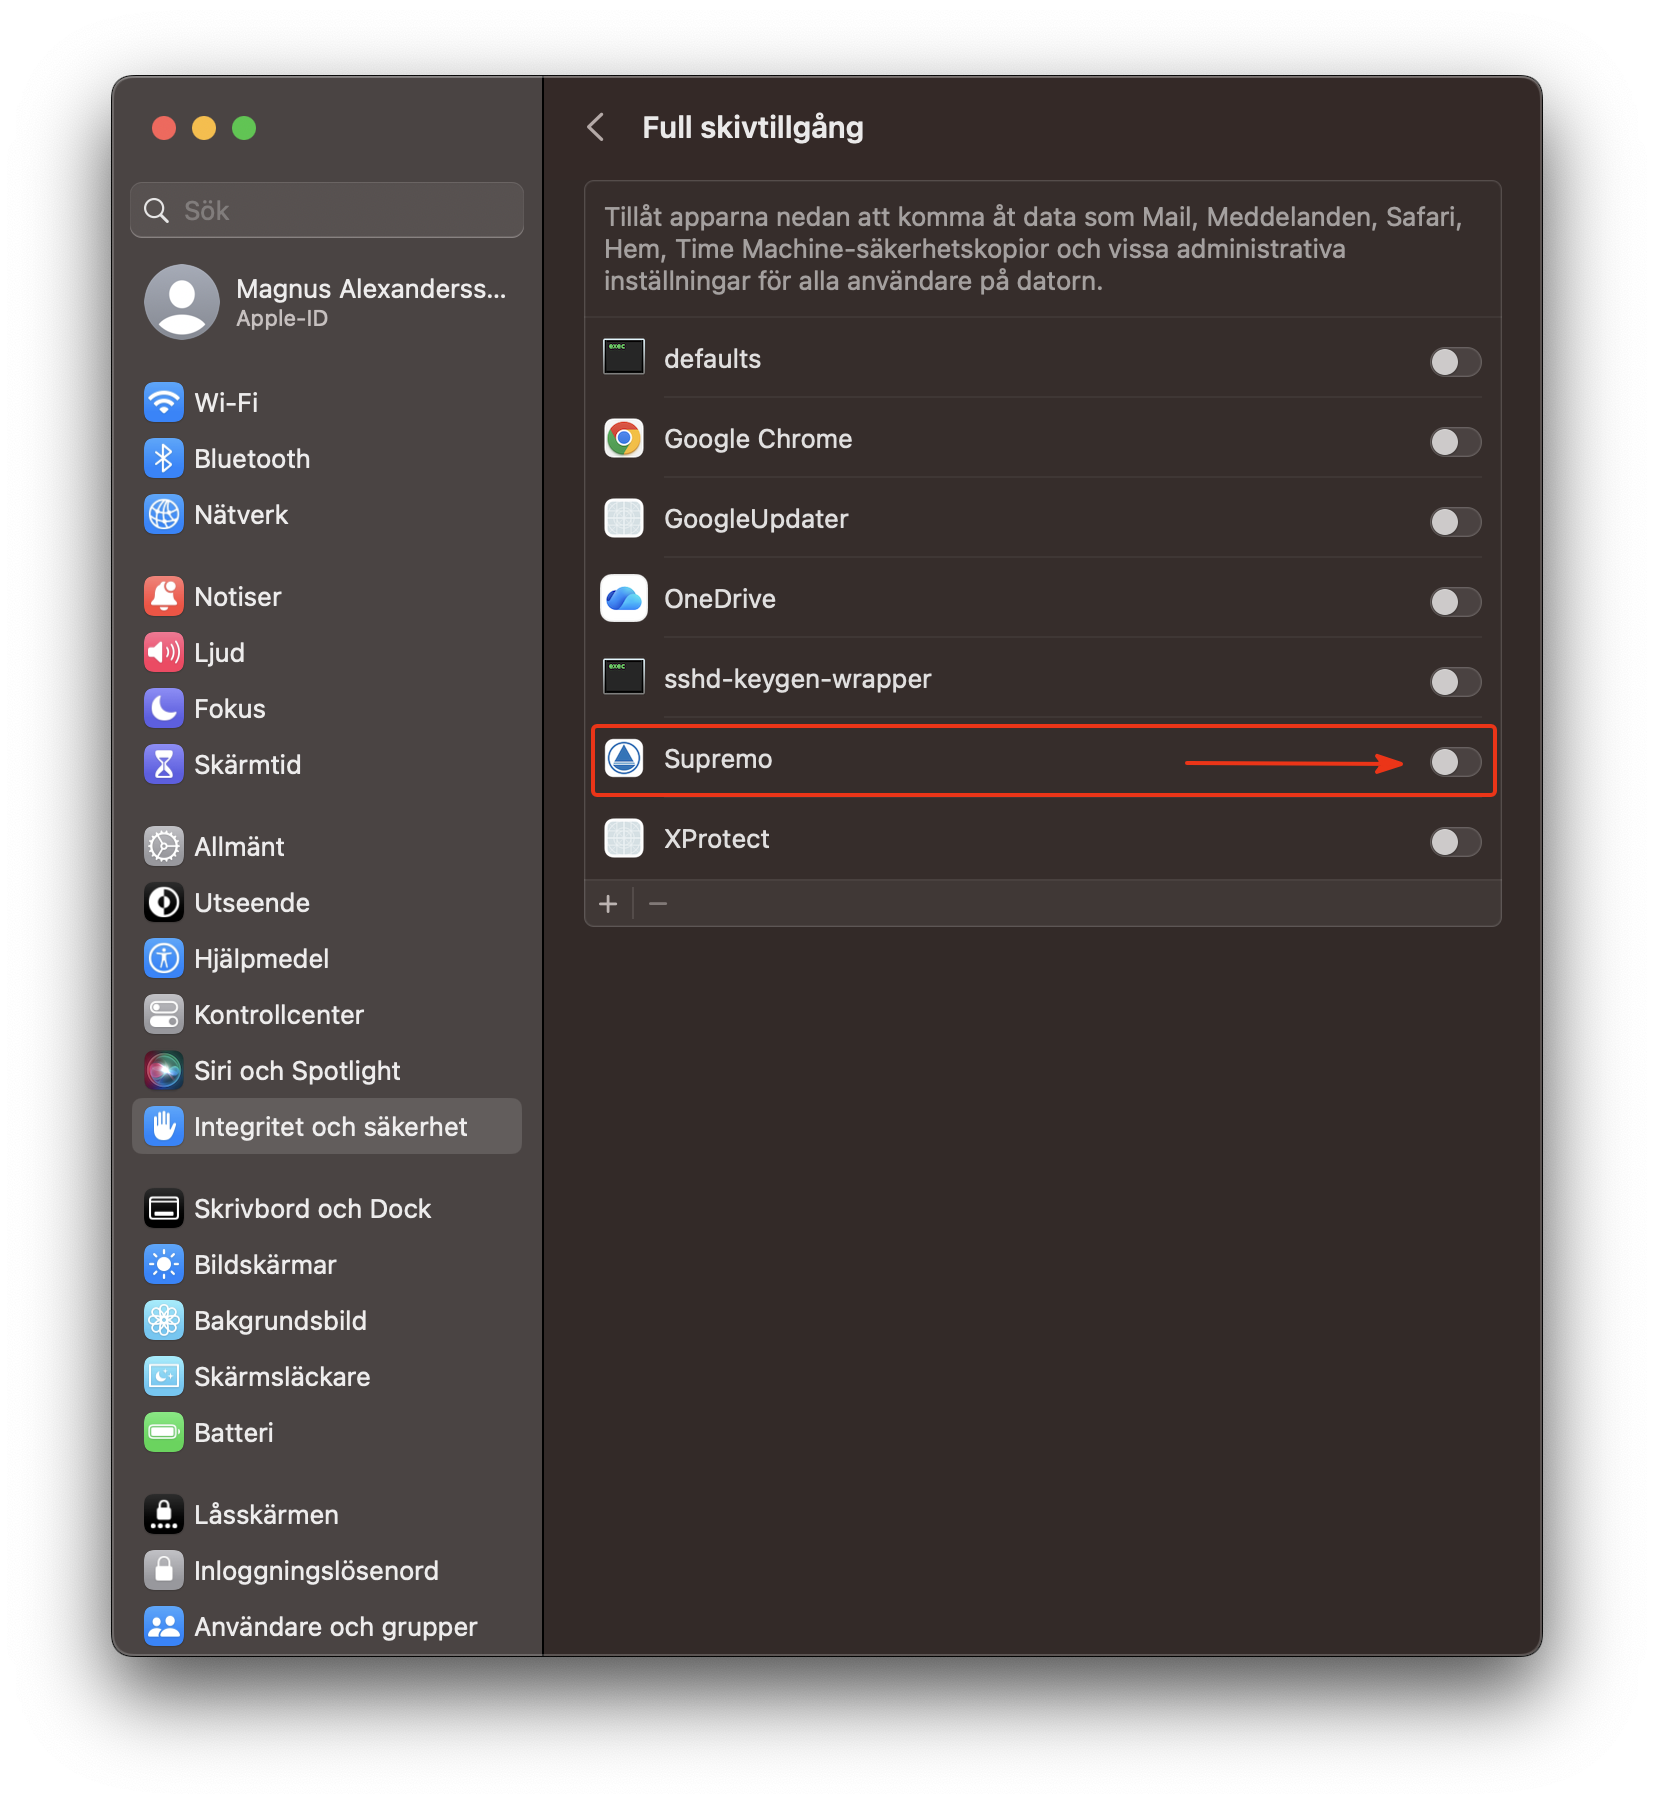1654x1804 pixels.
Task: Click the Sök search field
Action: click(x=327, y=210)
